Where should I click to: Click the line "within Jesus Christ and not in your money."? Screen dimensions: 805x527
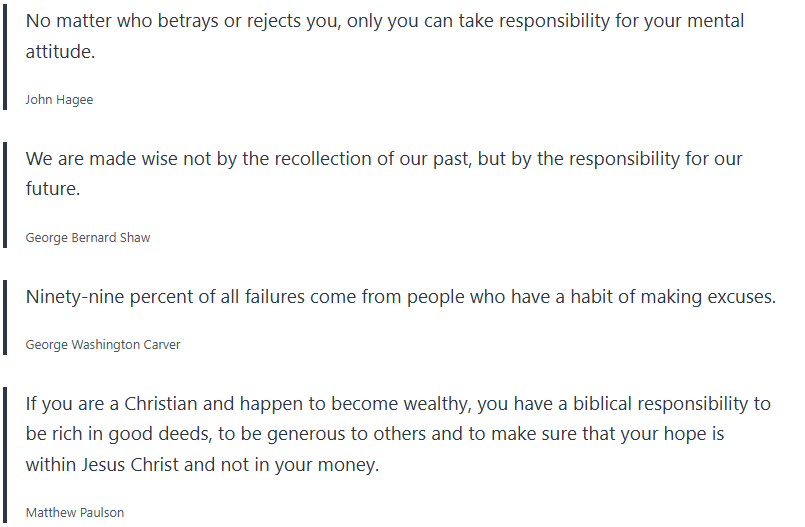click(x=202, y=465)
